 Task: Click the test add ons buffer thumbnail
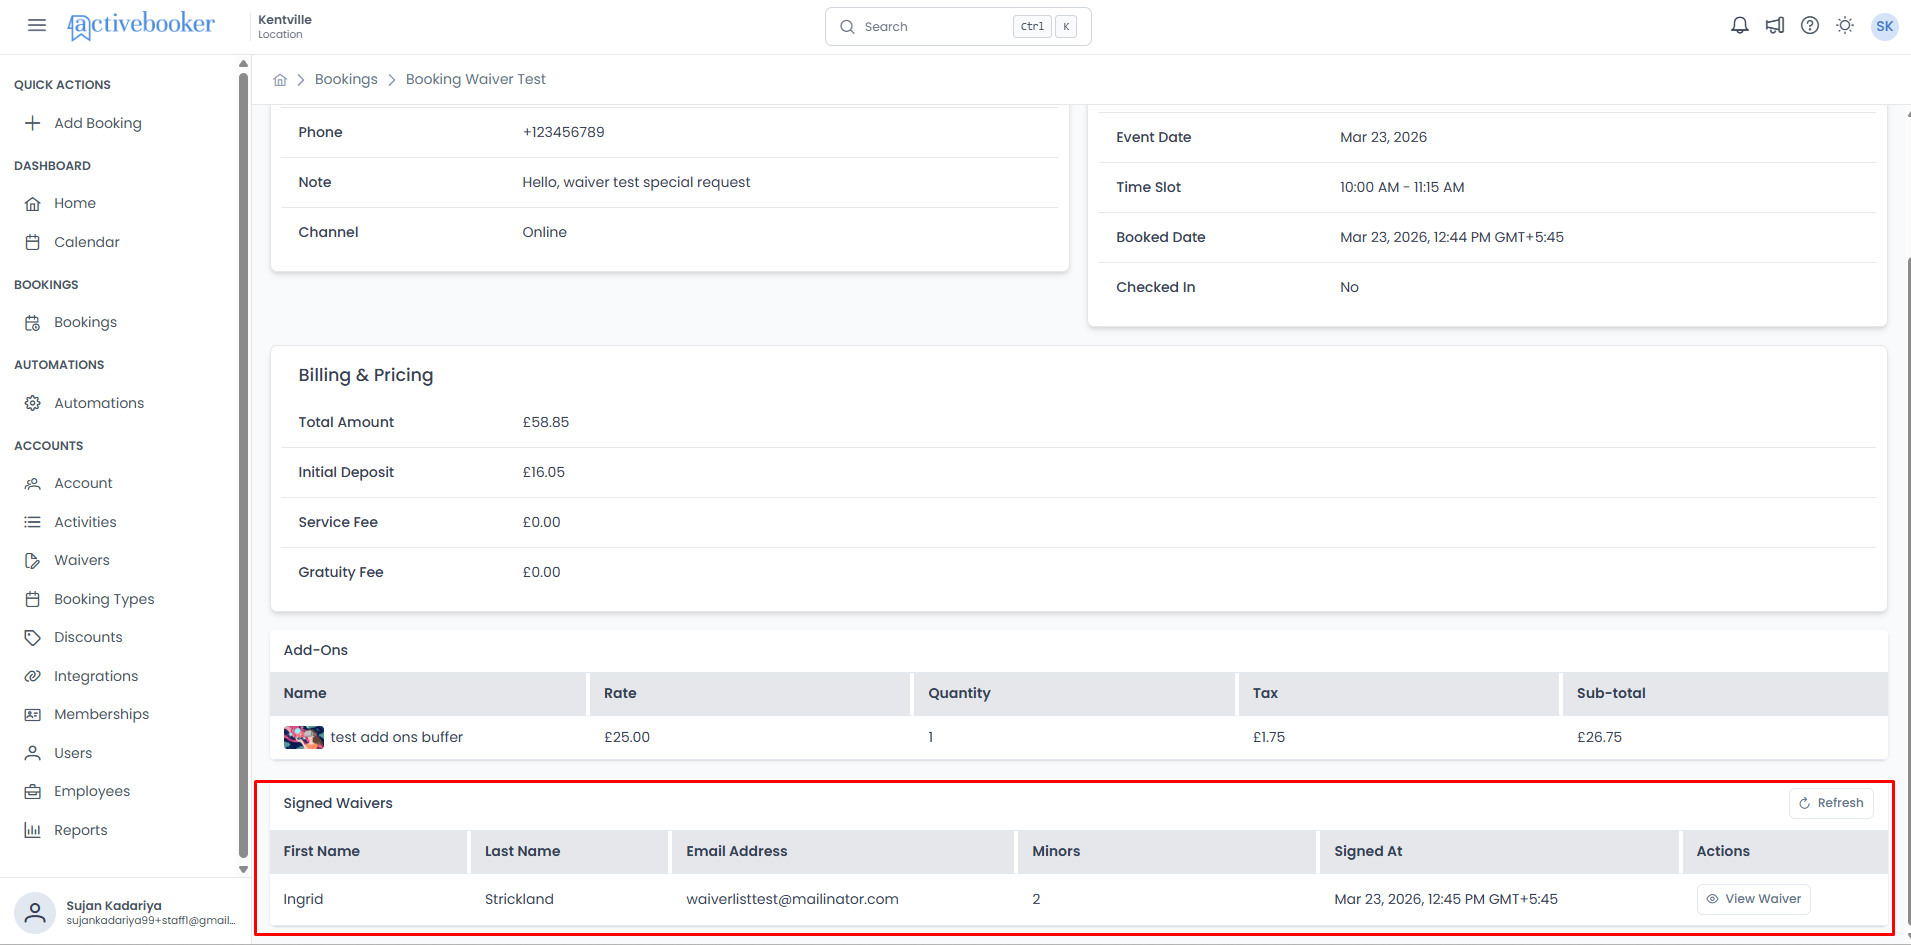304,738
